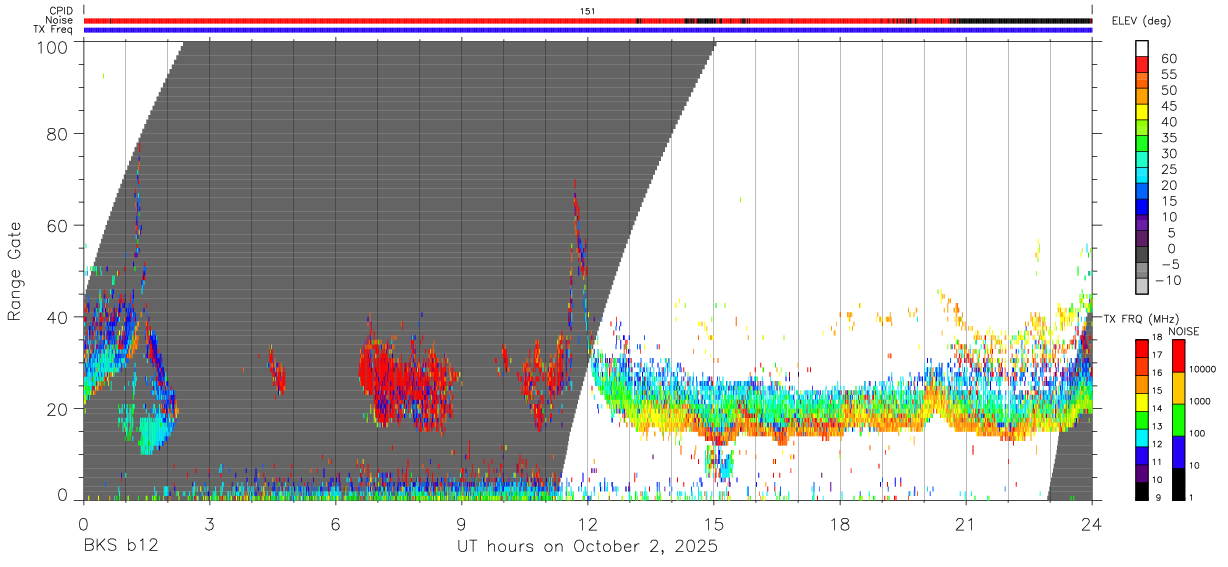Click the x-axis tick label '18'
The width and height of the screenshot is (1228, 567).
pyautogui.click(x=839, y=524)
